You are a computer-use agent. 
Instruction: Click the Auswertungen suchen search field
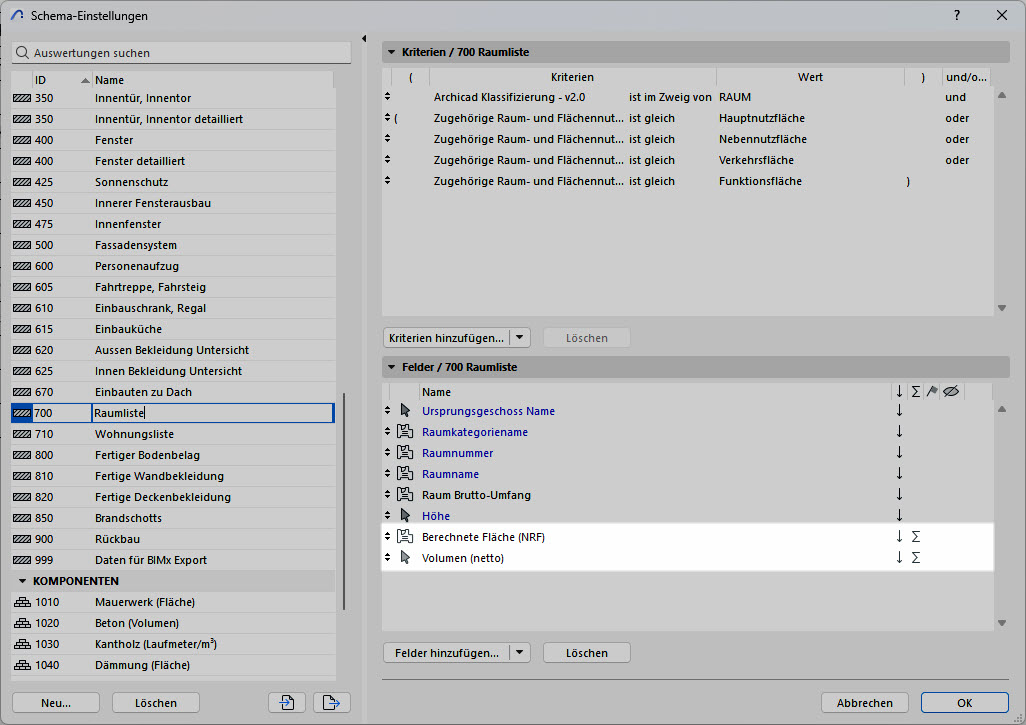pos(182,52)
